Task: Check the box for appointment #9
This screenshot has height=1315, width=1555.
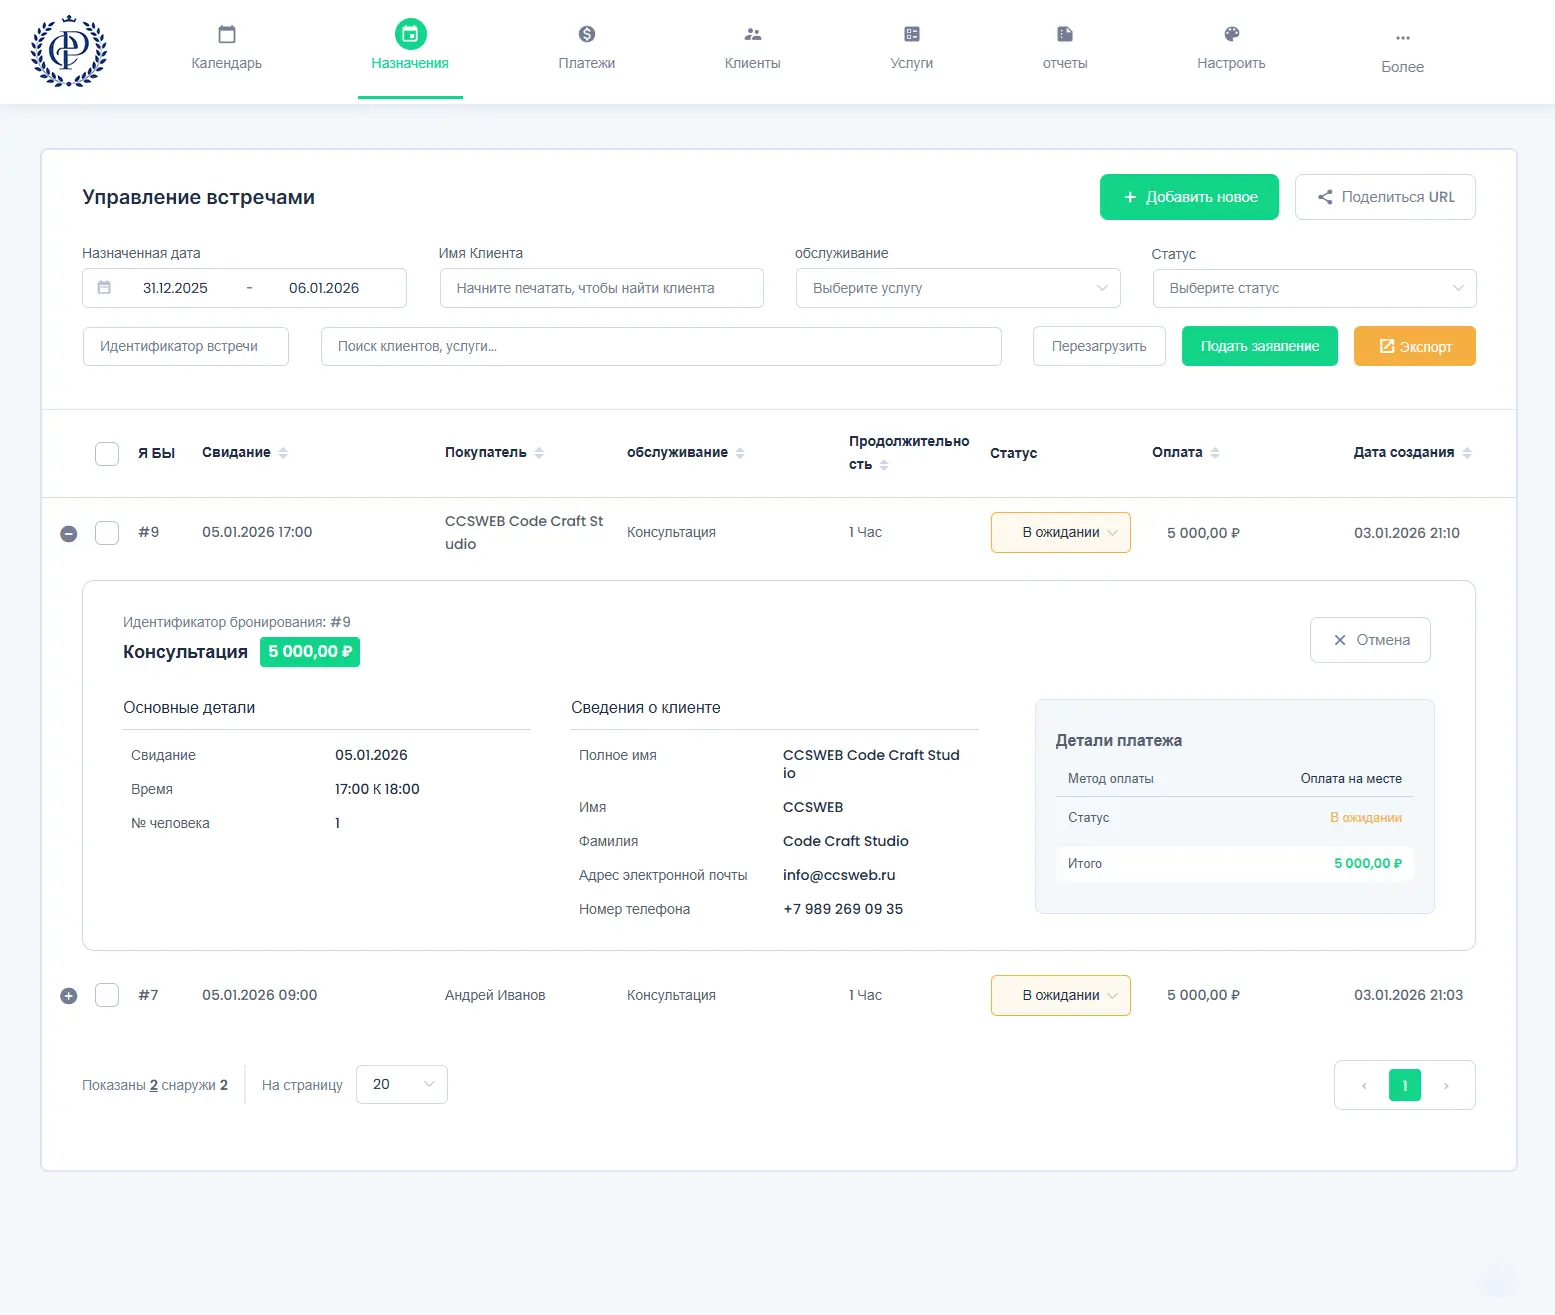Action: 107,532
